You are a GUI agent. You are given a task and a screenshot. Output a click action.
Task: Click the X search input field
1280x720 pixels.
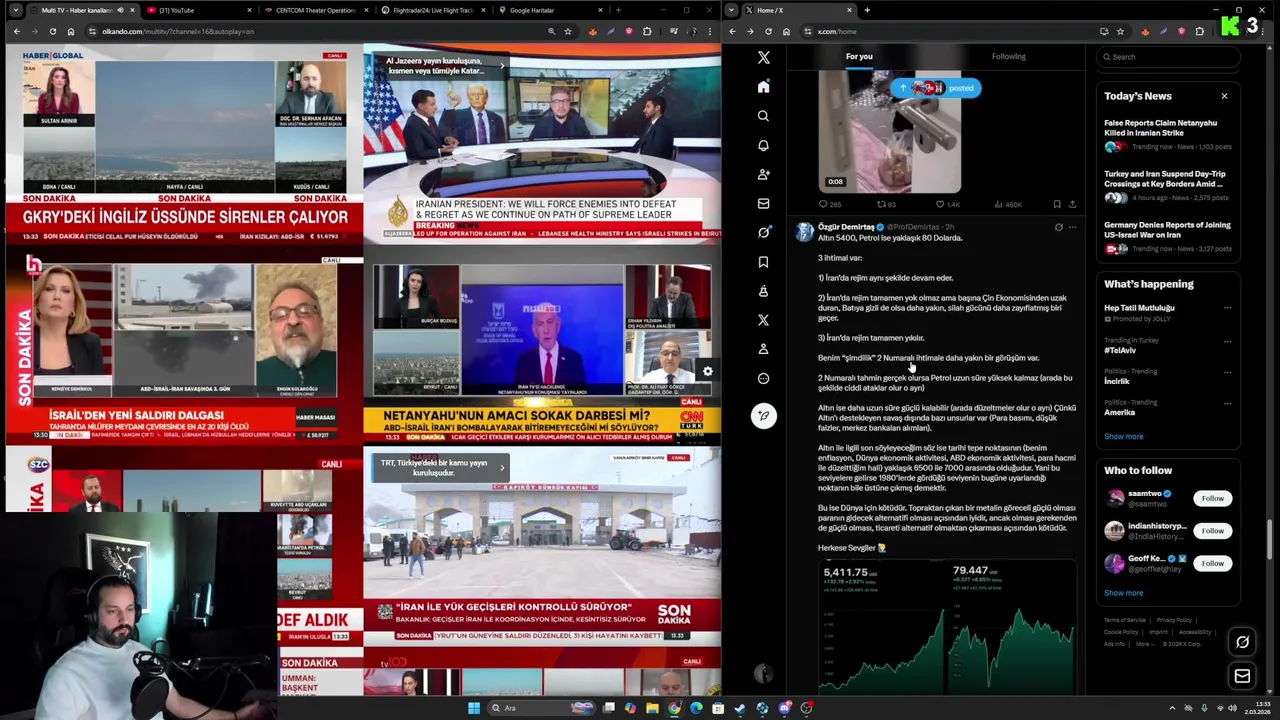(1168, 57)
